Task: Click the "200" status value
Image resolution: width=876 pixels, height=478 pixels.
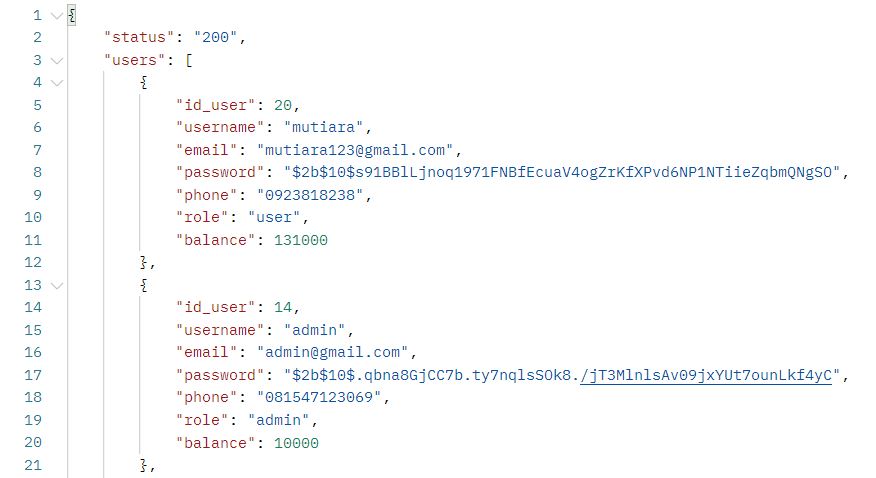Action: point(215,37)
